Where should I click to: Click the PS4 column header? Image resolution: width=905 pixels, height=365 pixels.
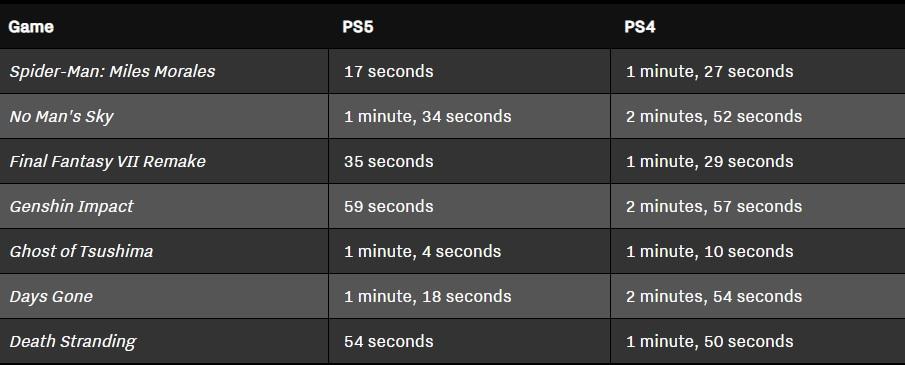tap(640, 27)
